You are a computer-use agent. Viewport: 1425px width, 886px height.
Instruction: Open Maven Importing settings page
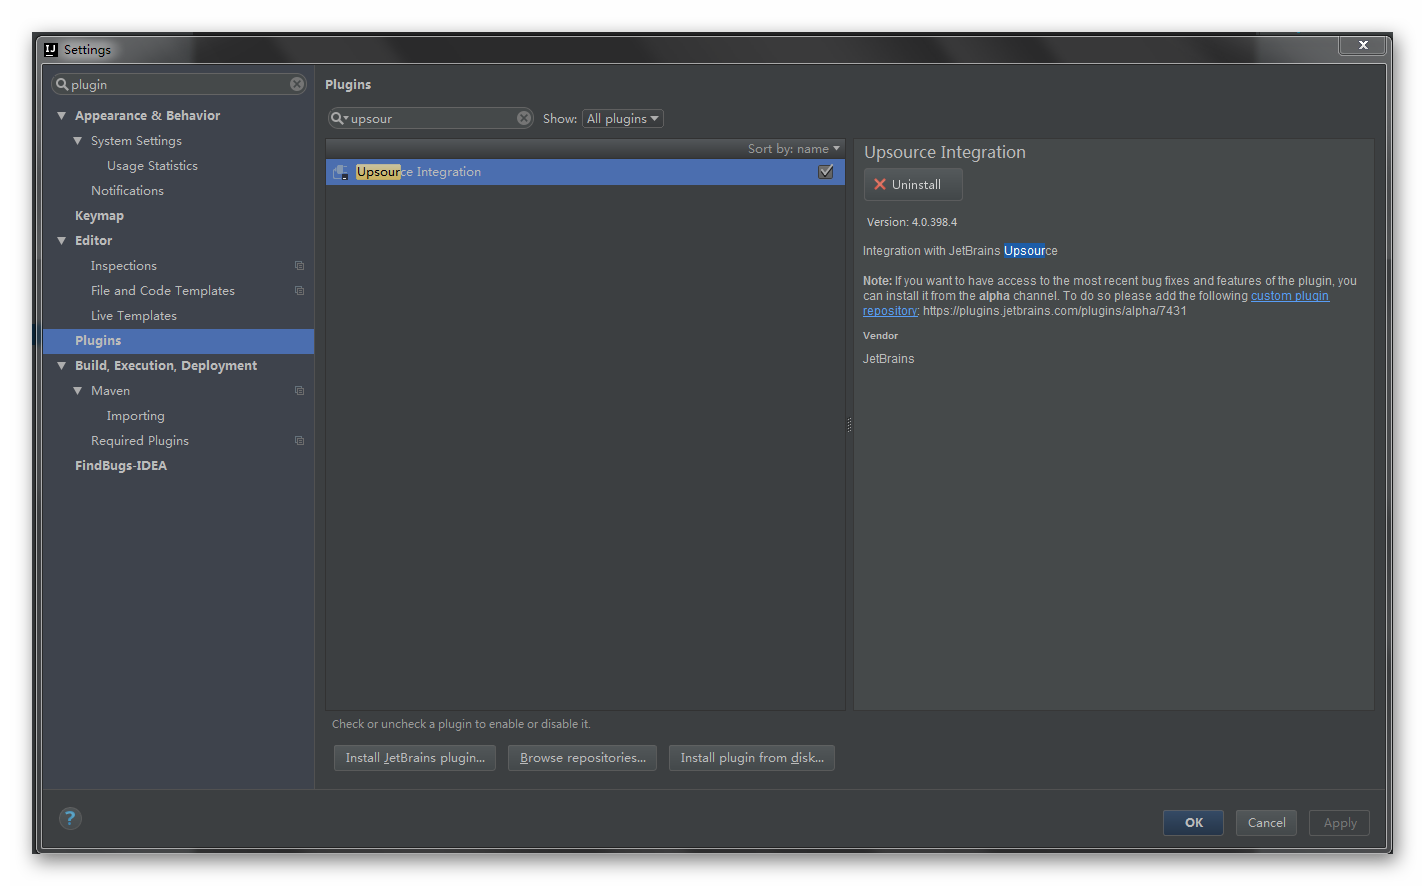[136, 416]
